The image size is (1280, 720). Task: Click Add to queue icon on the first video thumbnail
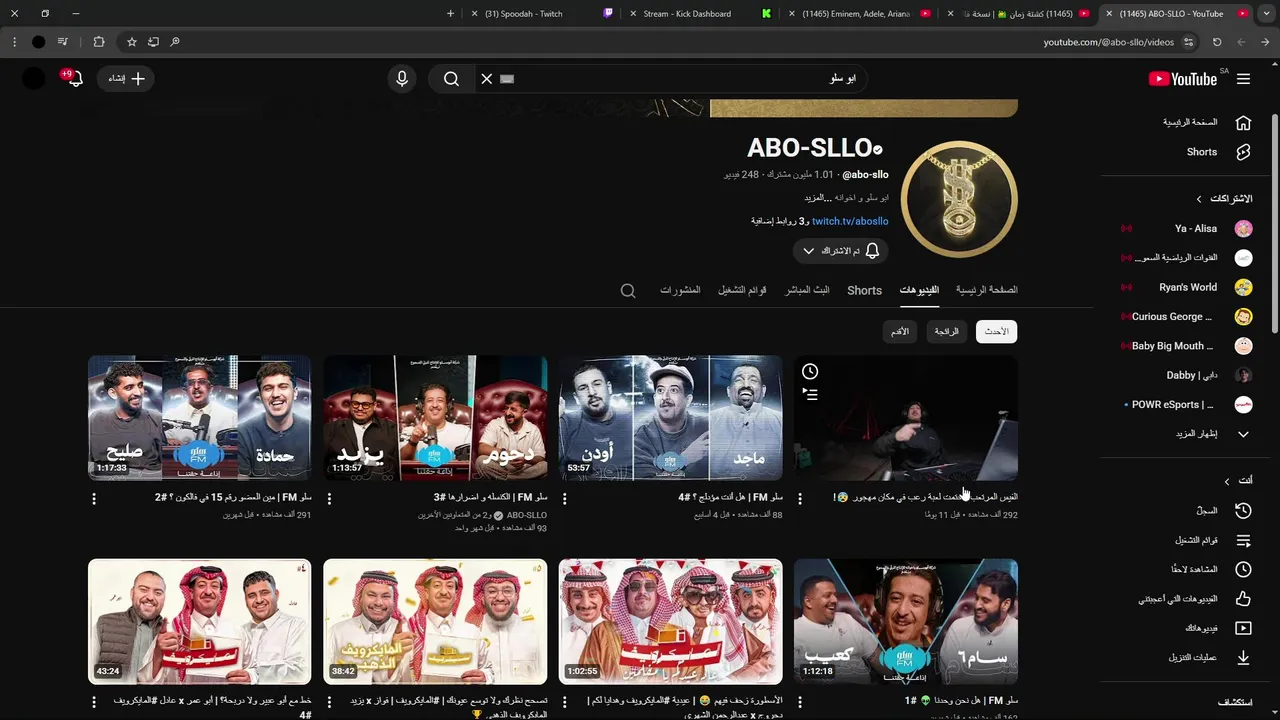(x=810, y=395)
